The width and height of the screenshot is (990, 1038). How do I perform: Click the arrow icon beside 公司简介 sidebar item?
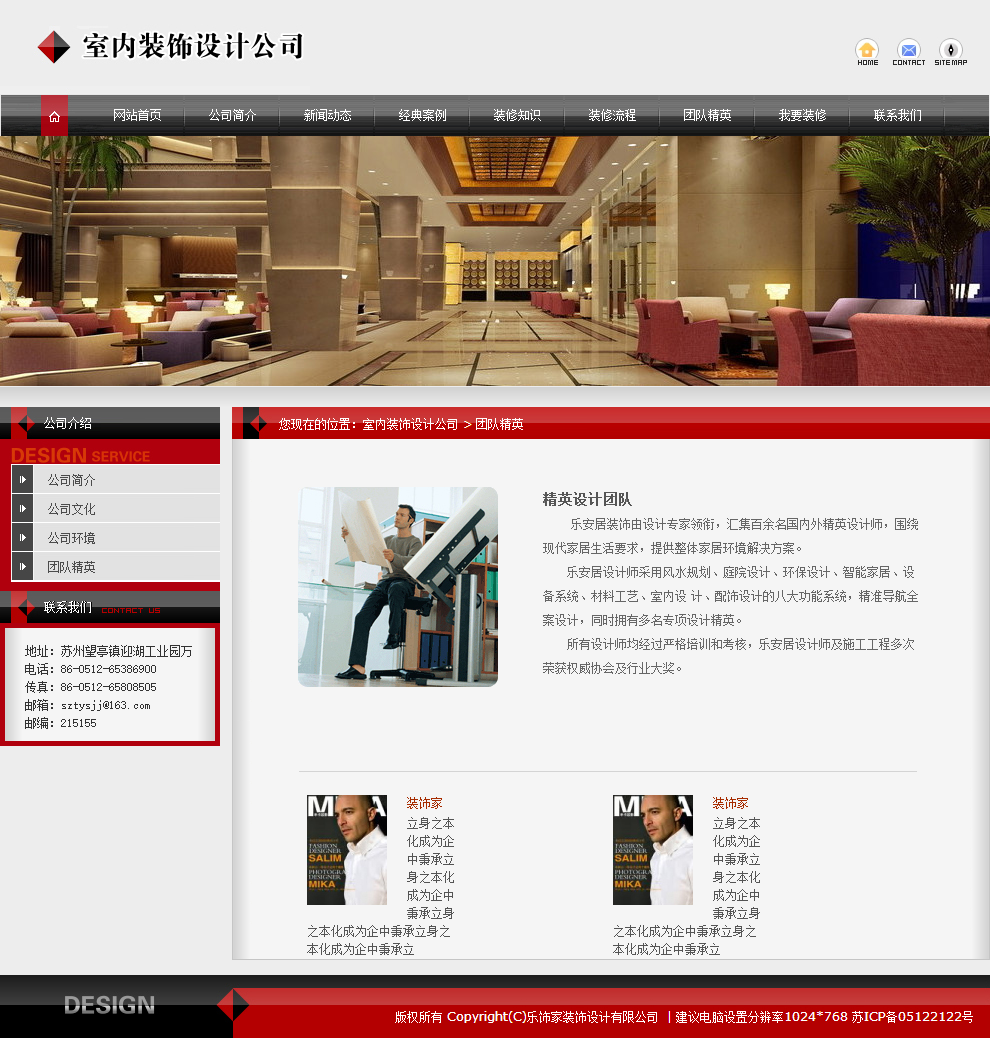click(x=22, y=479)
